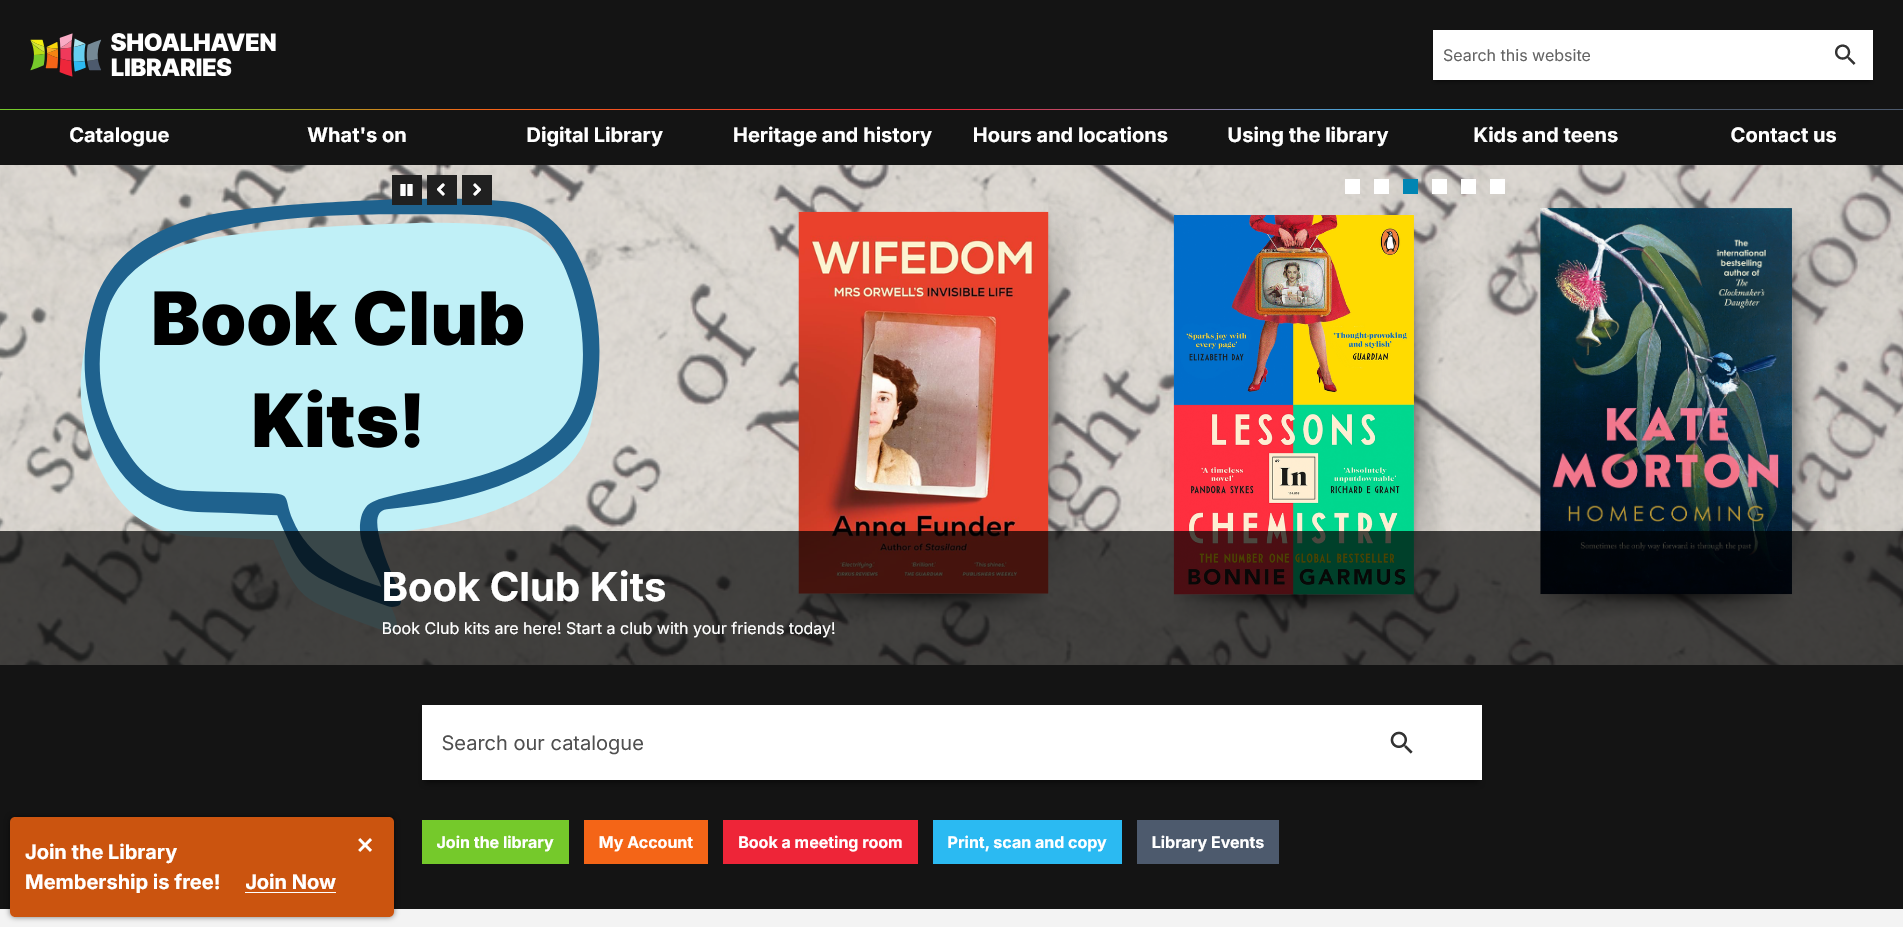Click the green Join the library button

(495, 842)
